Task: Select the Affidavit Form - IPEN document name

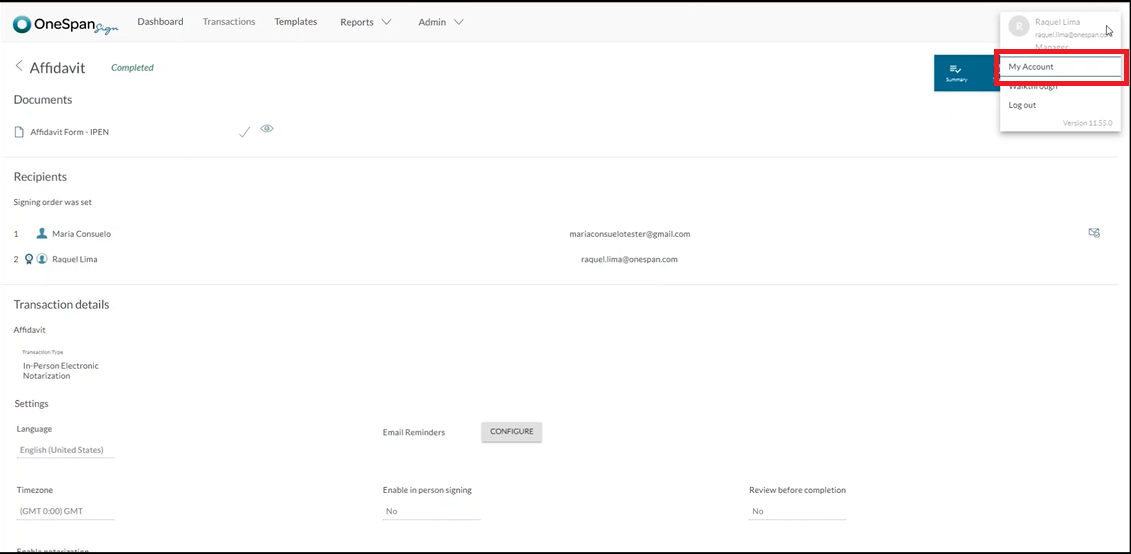Action: pyautogui.click(x=70, y=132)
